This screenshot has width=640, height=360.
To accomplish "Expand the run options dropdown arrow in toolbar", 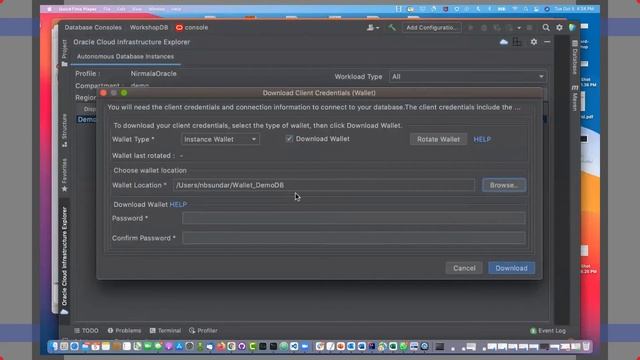I will 519,28.
